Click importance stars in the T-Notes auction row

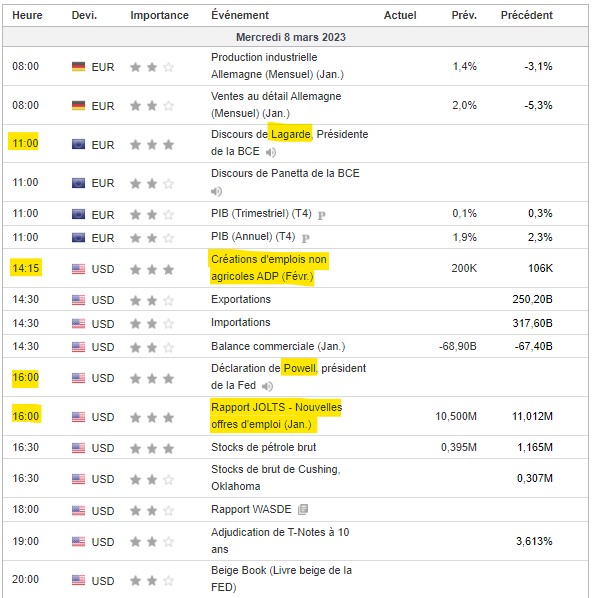(x=152, y=542)
